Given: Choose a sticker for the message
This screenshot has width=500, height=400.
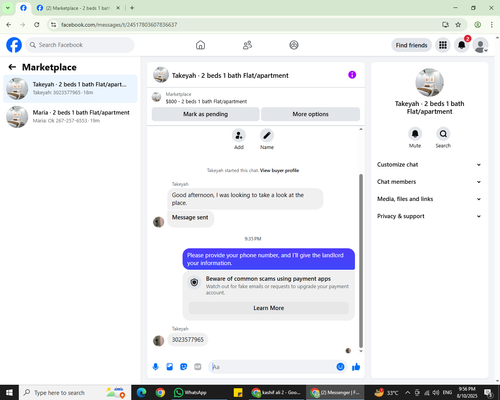Looking at the screenshot, I should point(184,367).
